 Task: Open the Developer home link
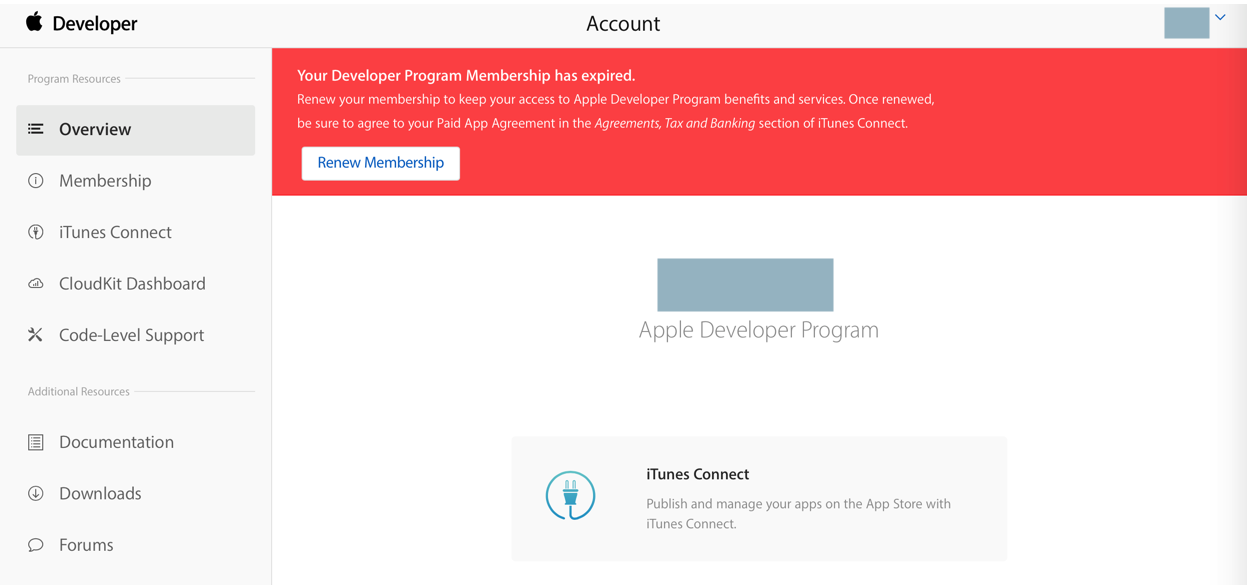pyautogui.click(x=95, y=23)
